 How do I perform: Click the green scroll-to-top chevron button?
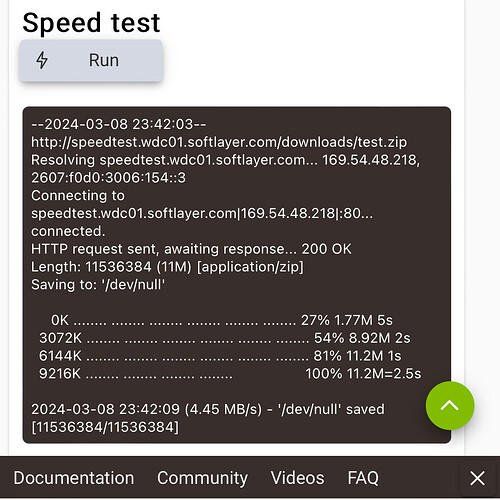pos(450,406)
